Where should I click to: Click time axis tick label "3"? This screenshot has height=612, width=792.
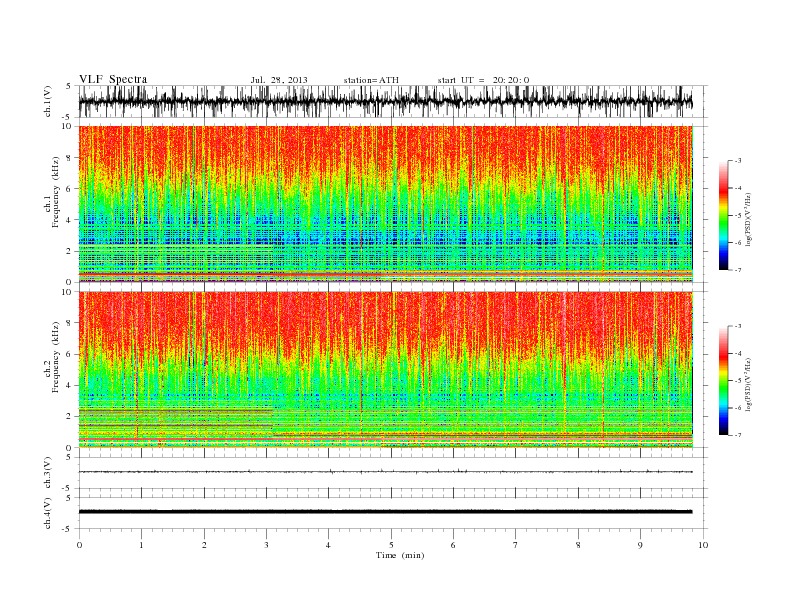point(266,545)
